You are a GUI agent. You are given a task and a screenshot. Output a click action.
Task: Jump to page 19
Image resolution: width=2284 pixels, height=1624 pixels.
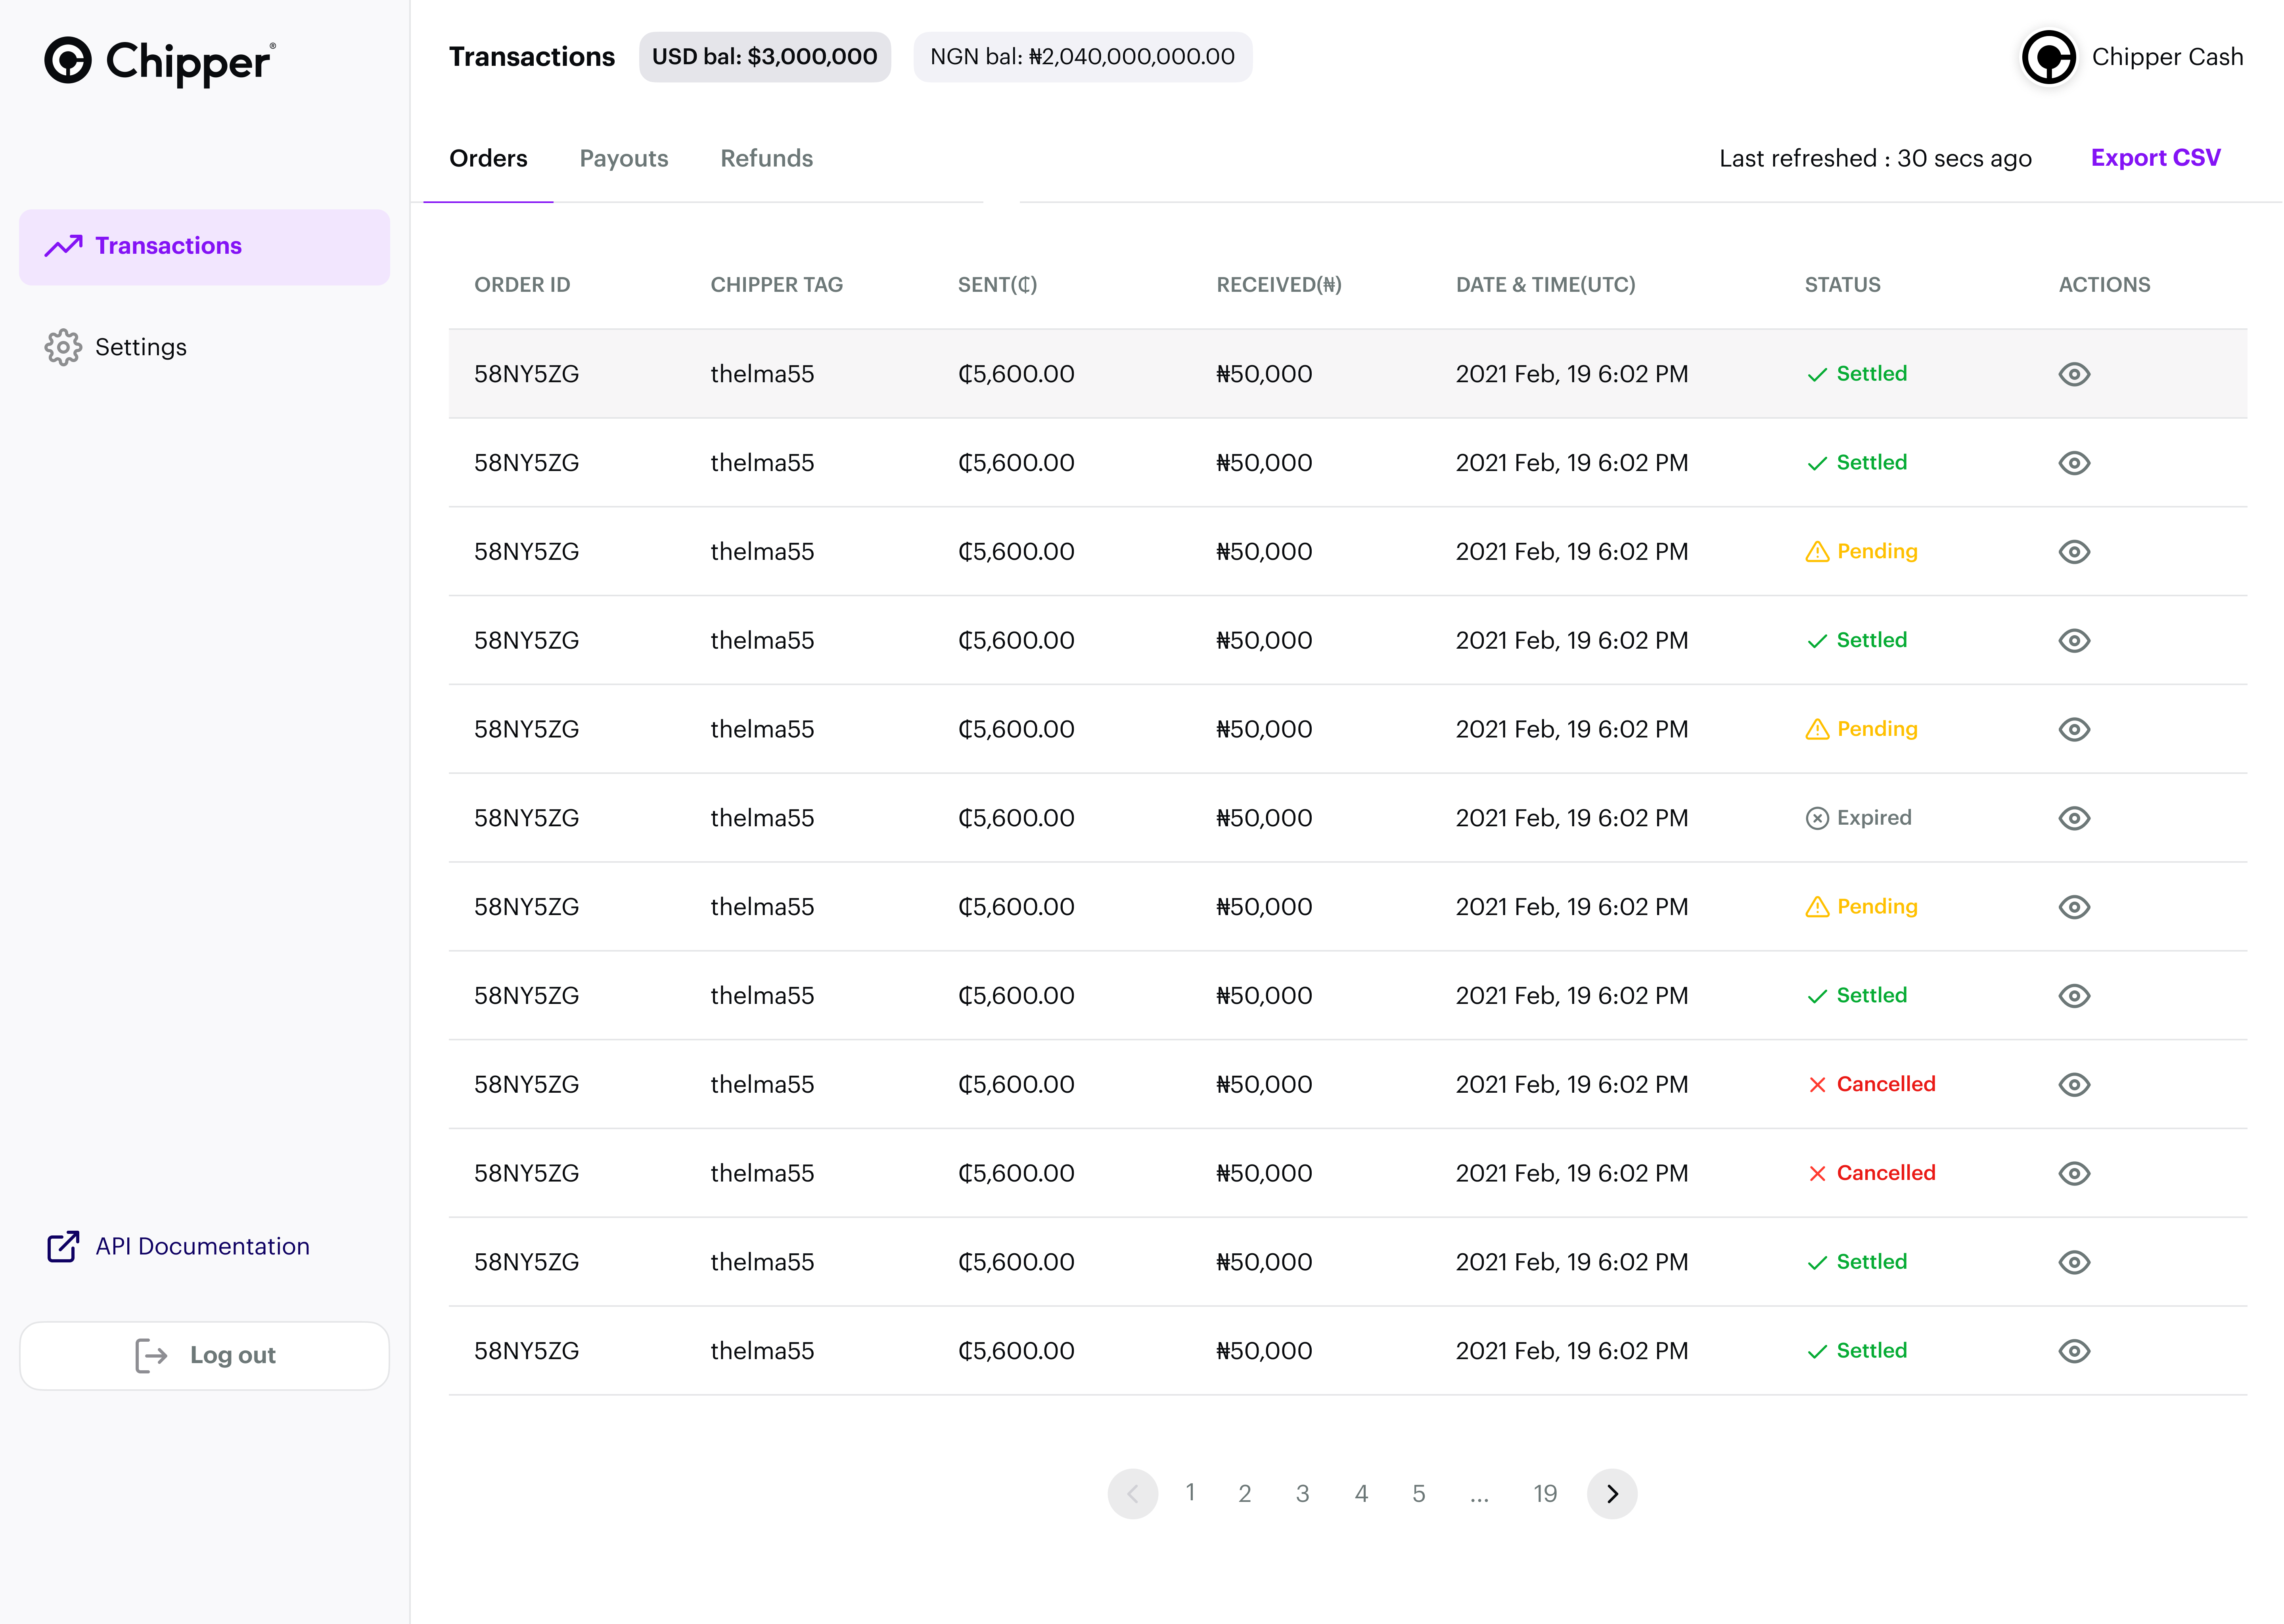1544,1494
